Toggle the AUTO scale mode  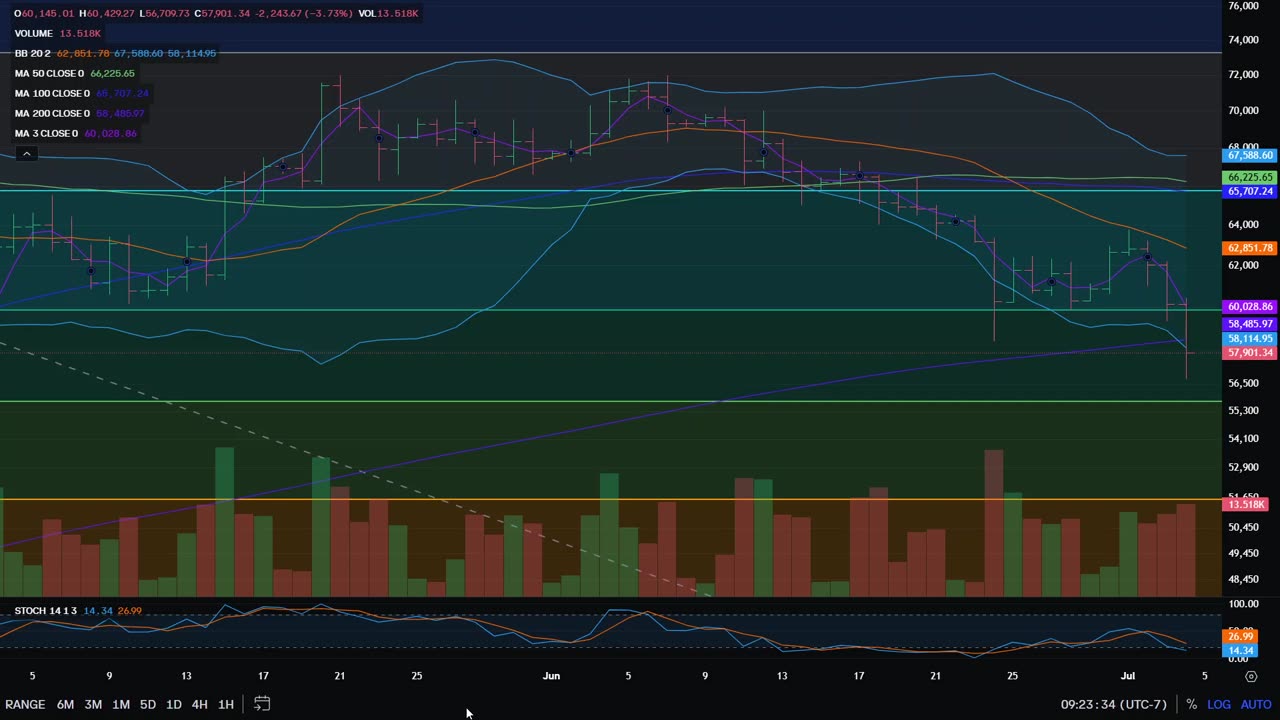1256,704
